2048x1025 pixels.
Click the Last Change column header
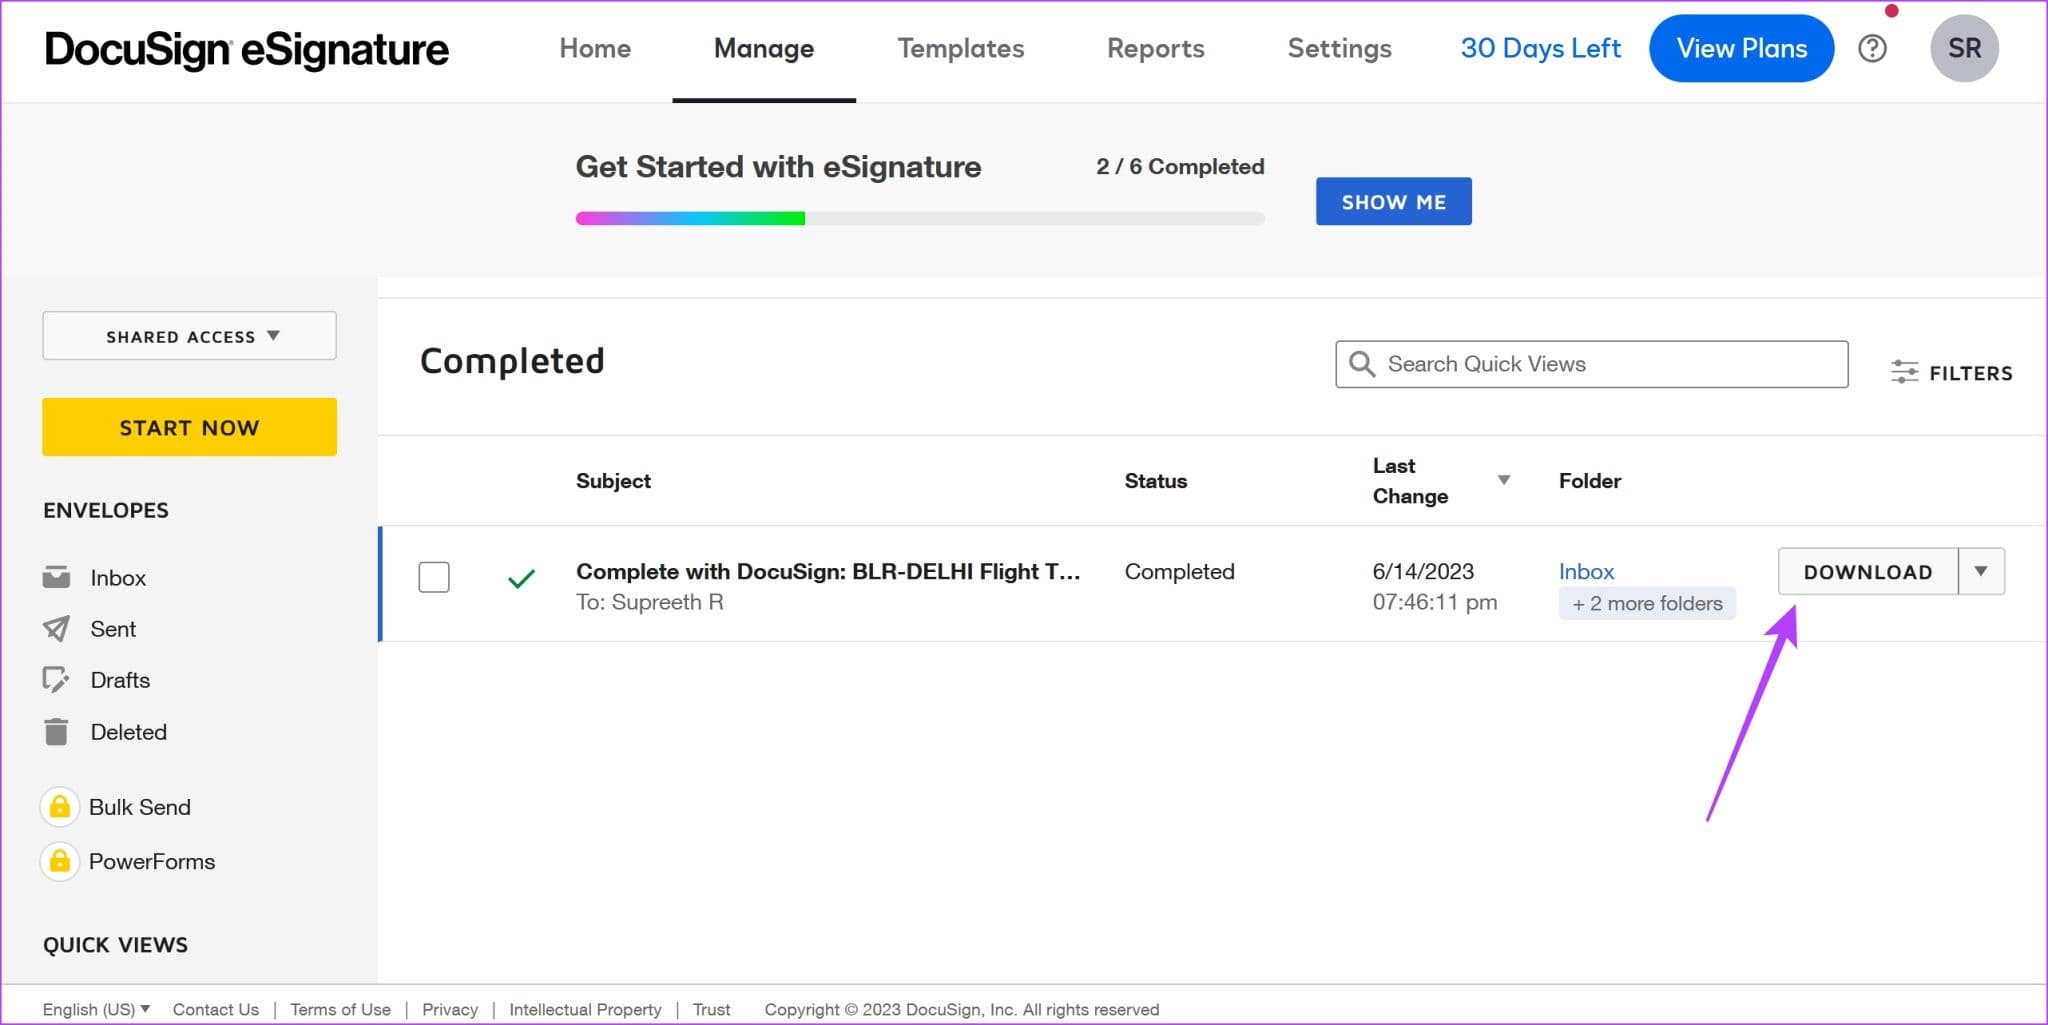coord(1410,480)
